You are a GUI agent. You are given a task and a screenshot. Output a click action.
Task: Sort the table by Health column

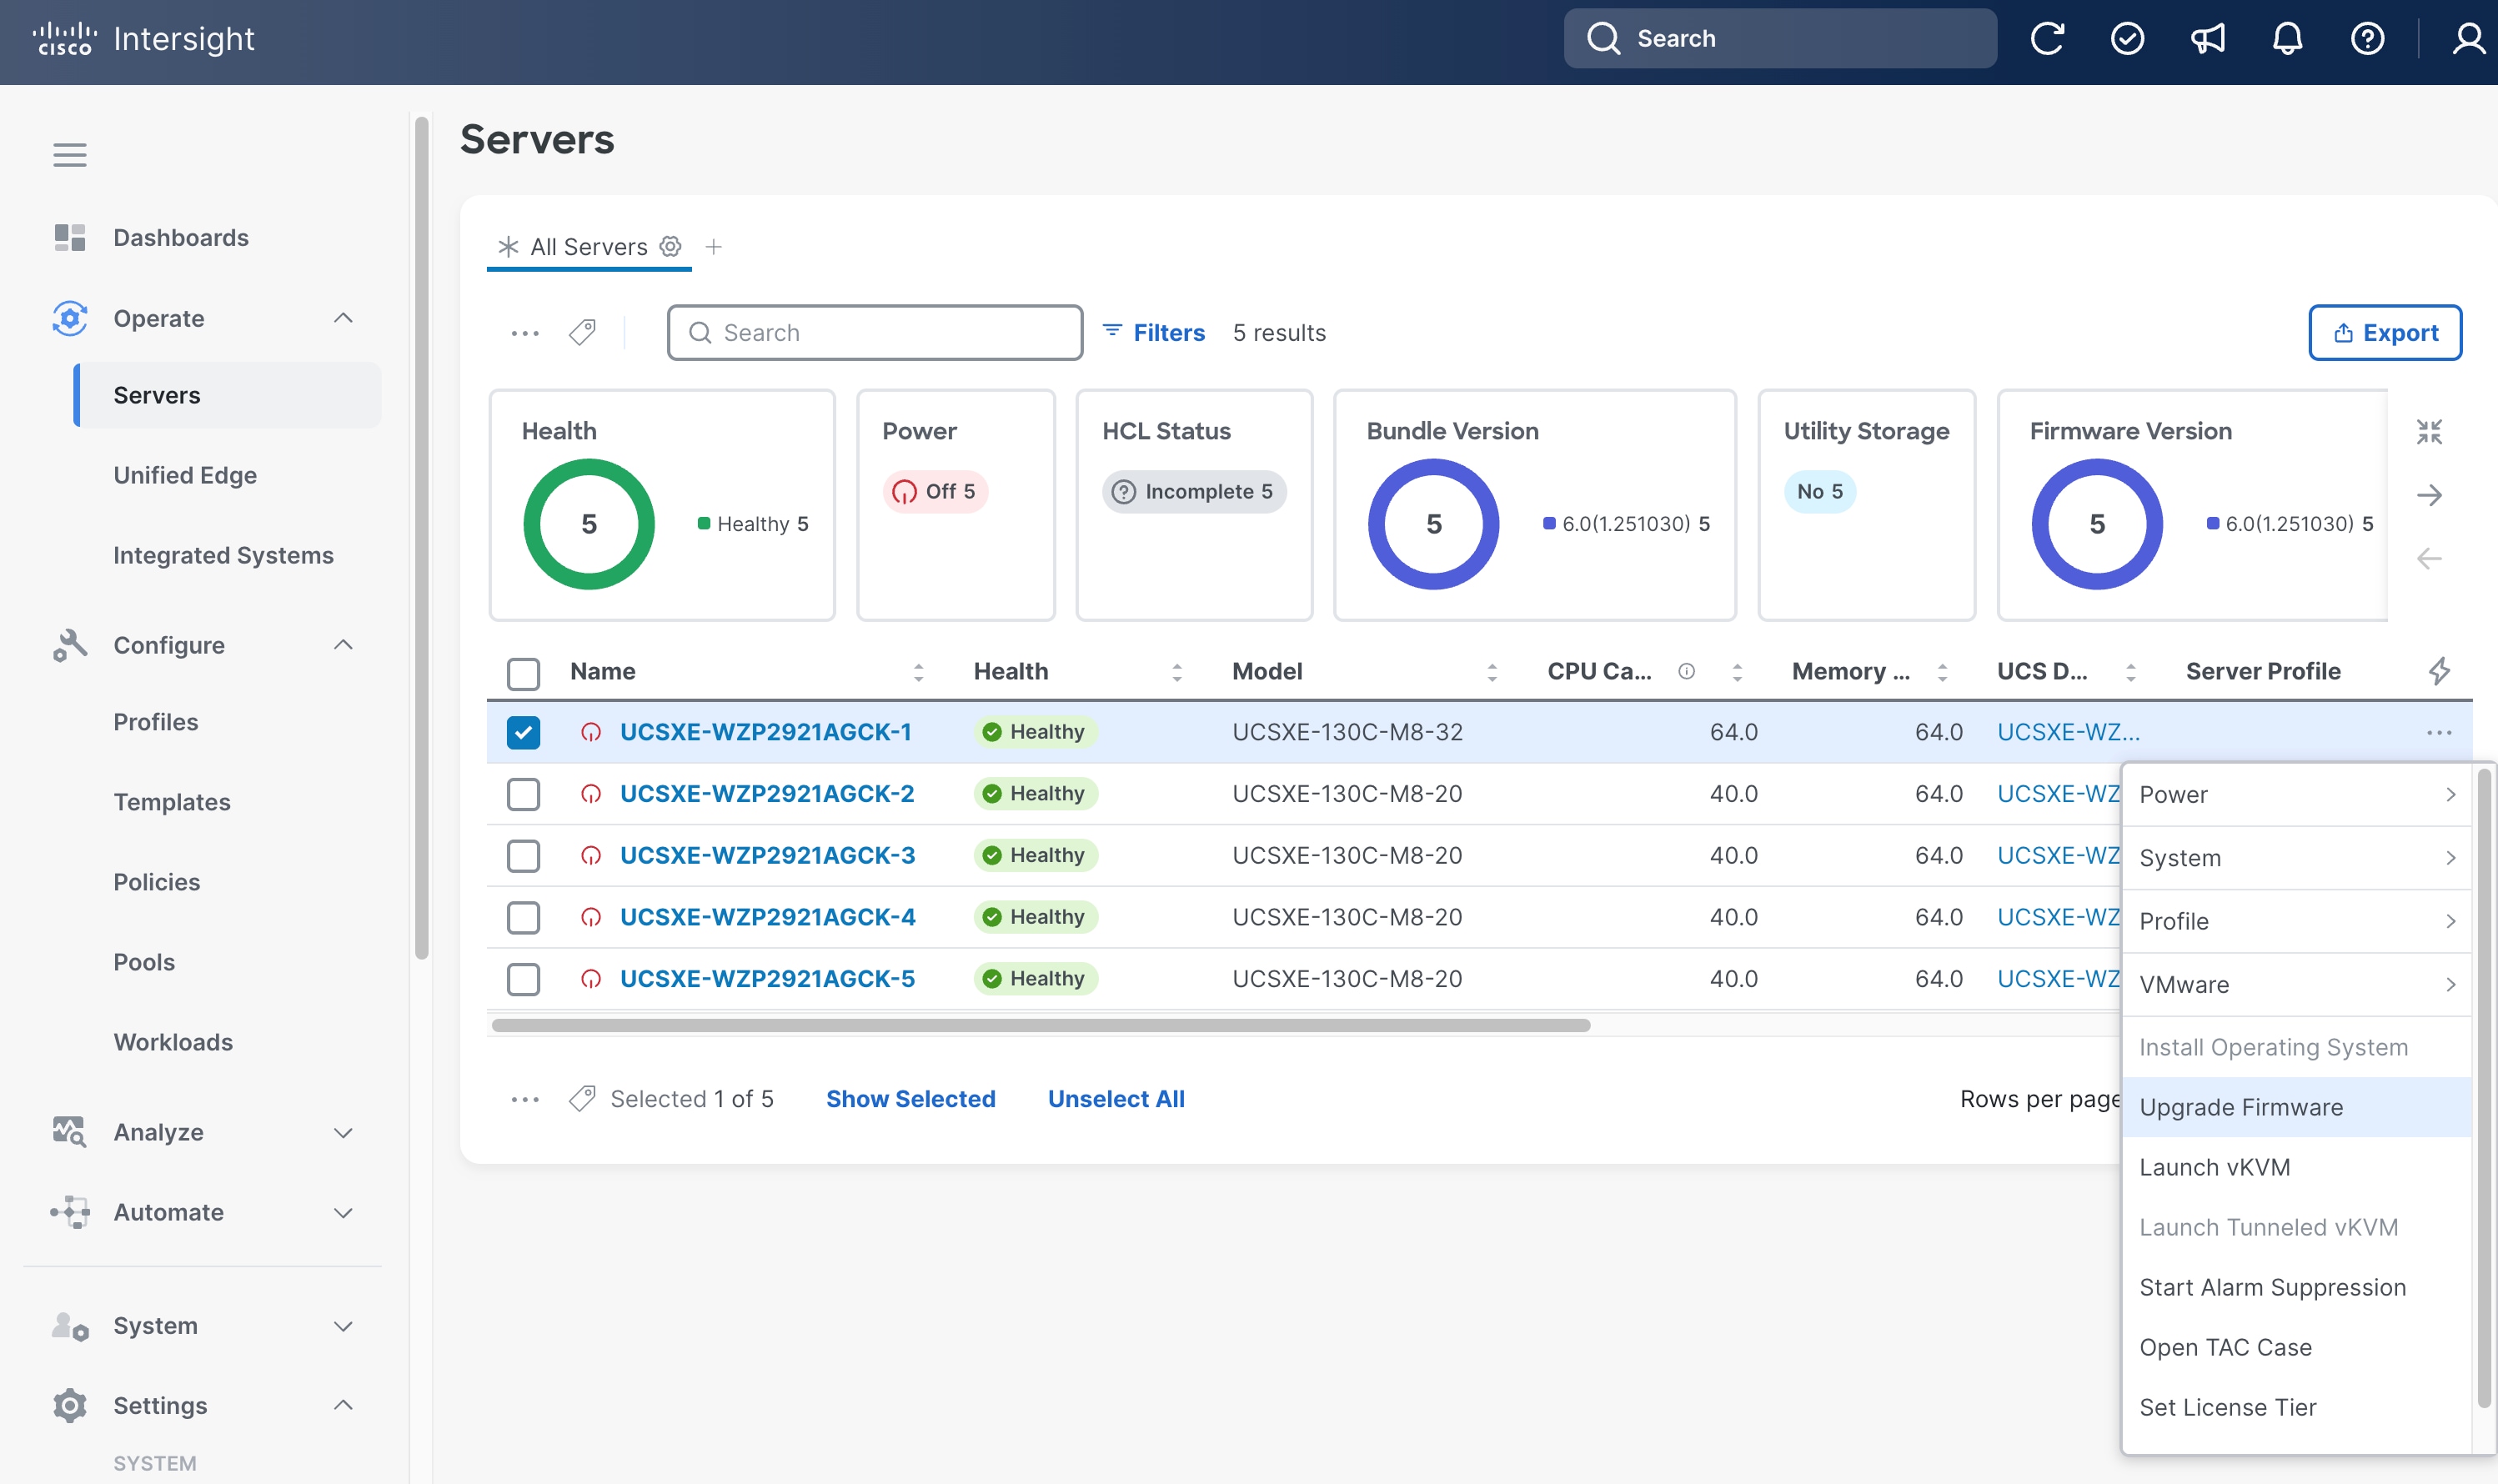pos(1177,672)
